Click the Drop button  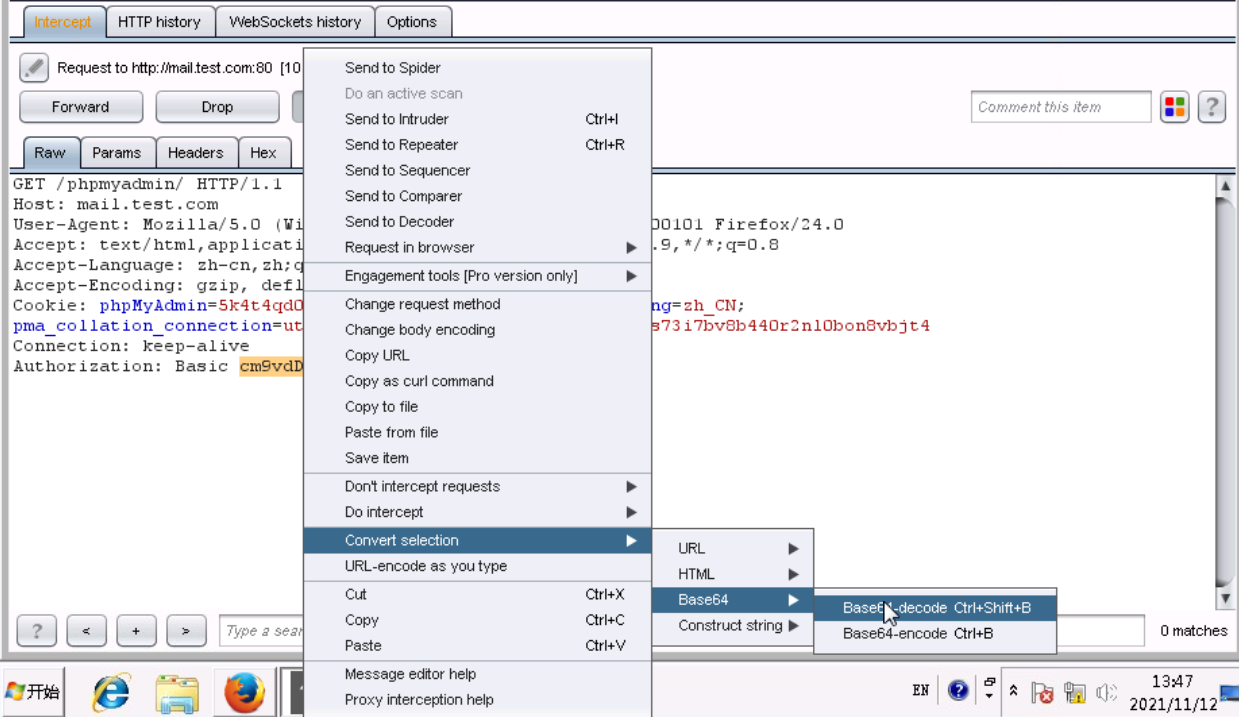click(217, 107)
